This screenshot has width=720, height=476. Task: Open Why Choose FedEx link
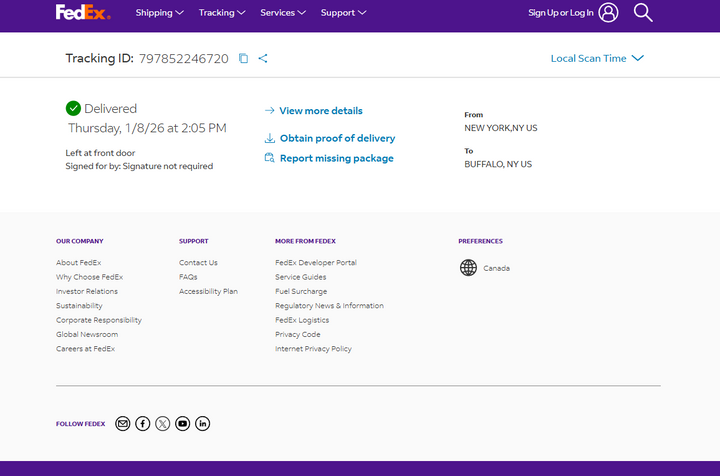click(x=90, y=277)
